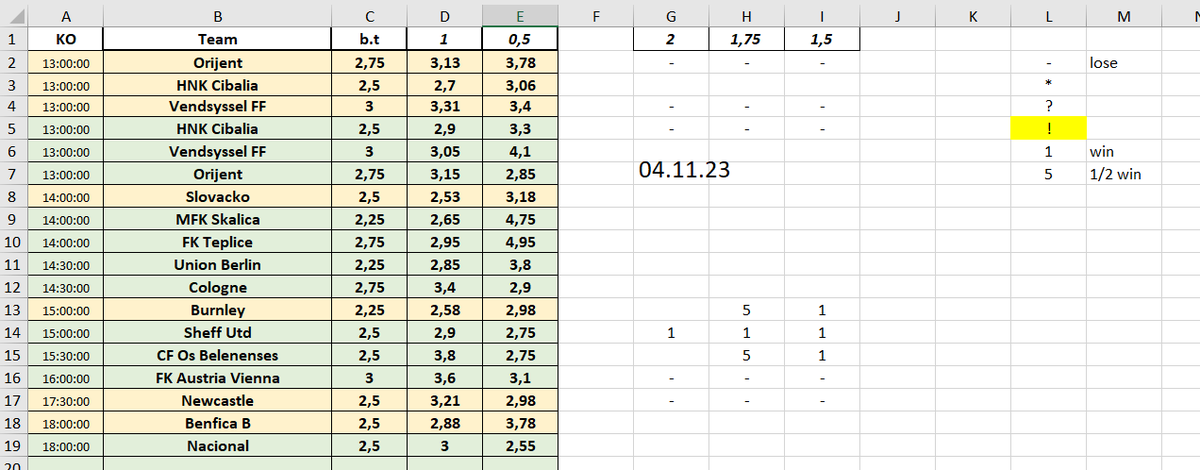Select the 4,75 value in MFK Skalica row
1200x470 pixels.
coord(520,220)
